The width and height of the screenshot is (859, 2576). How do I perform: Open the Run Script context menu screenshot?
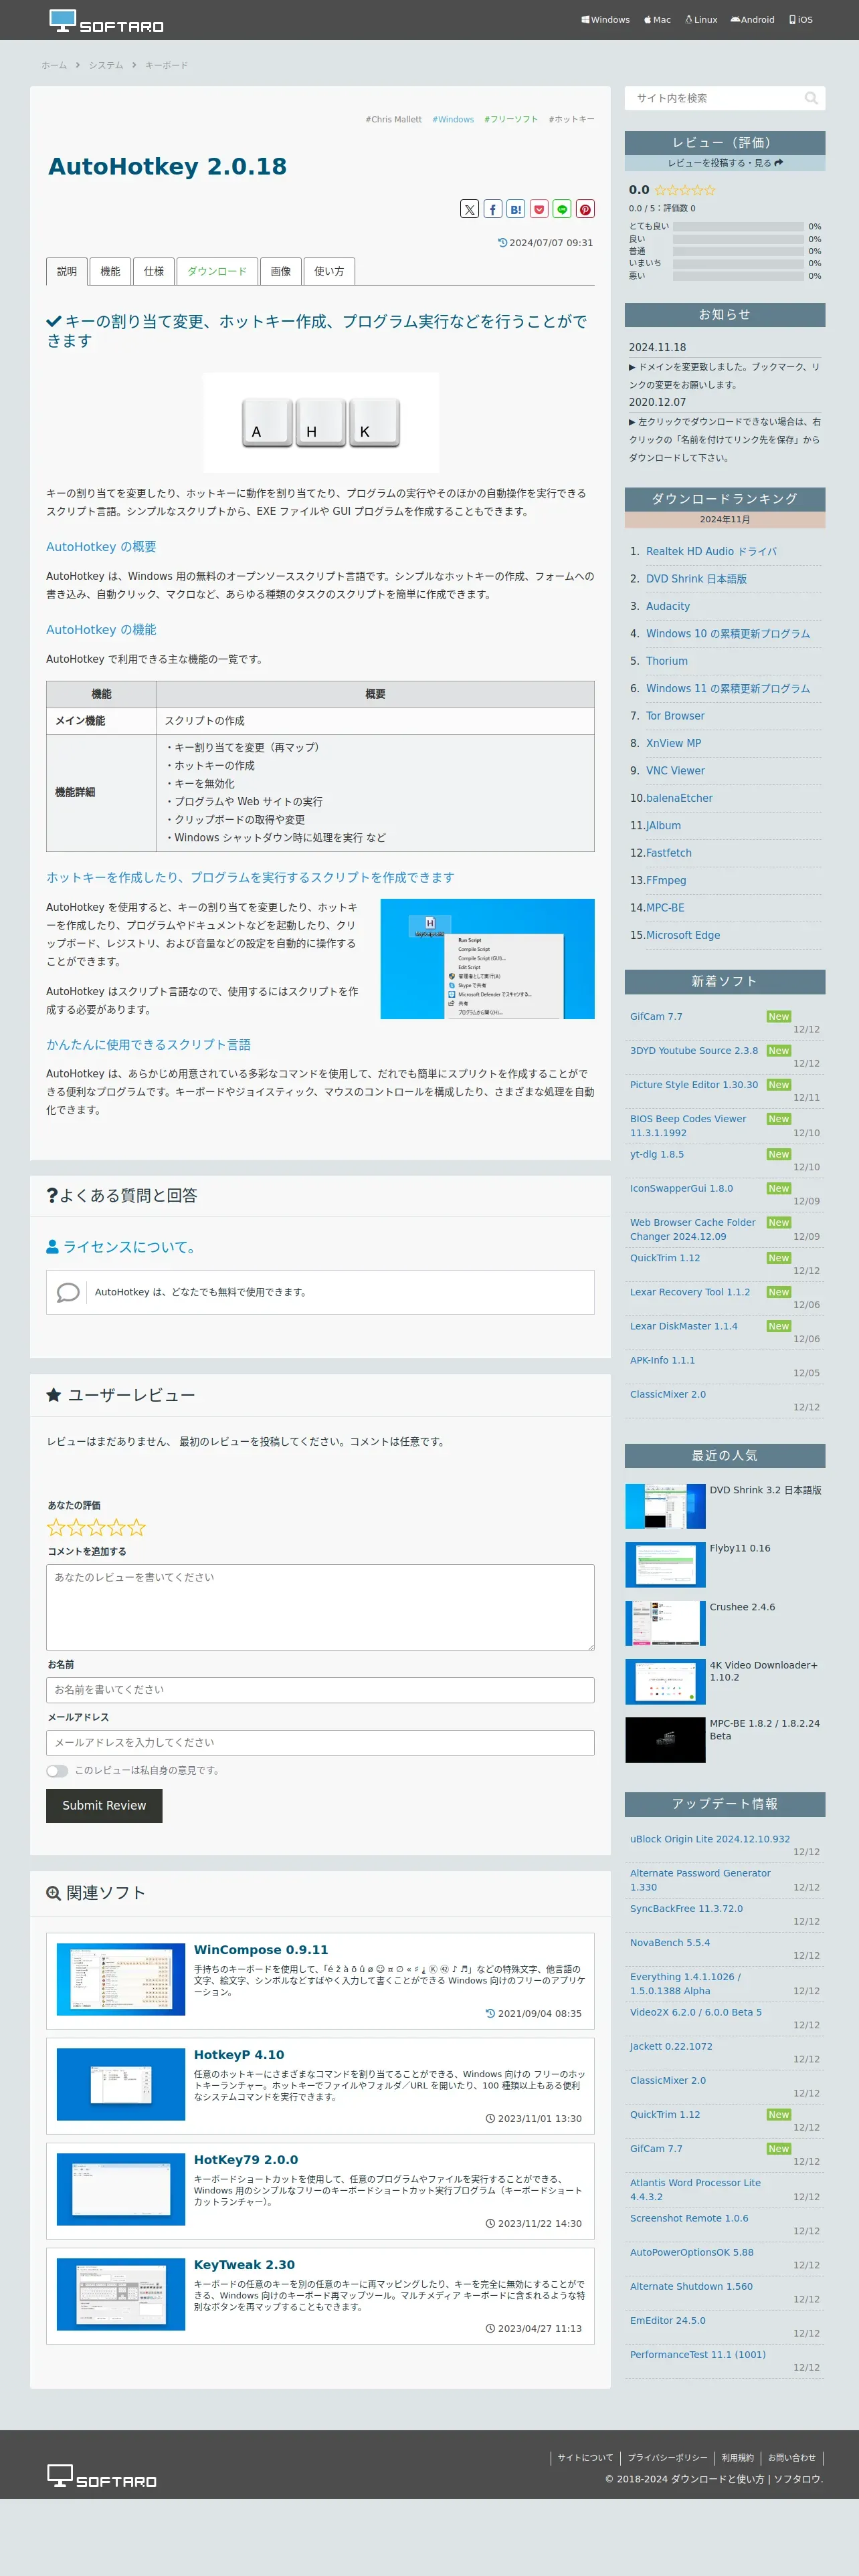tap(487, 958)
